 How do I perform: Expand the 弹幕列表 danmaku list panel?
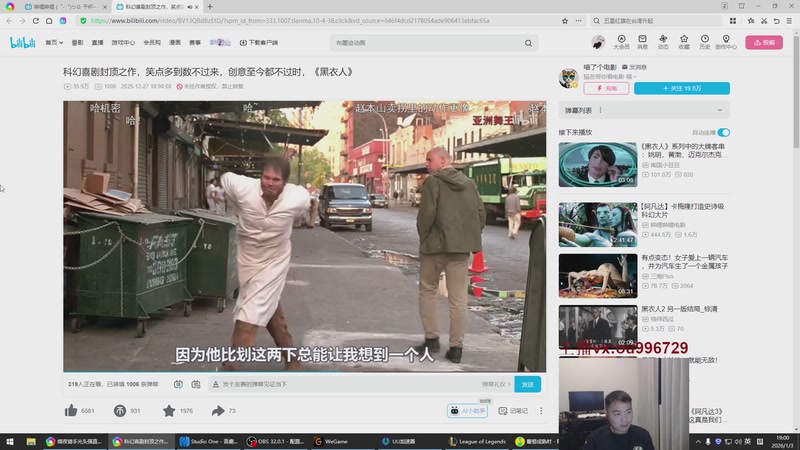(x=644, y=110)
